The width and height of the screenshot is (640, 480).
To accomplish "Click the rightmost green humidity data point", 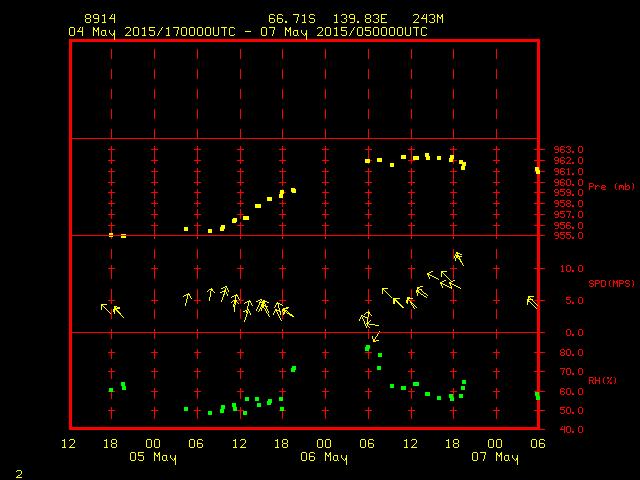I will point(537,395).
